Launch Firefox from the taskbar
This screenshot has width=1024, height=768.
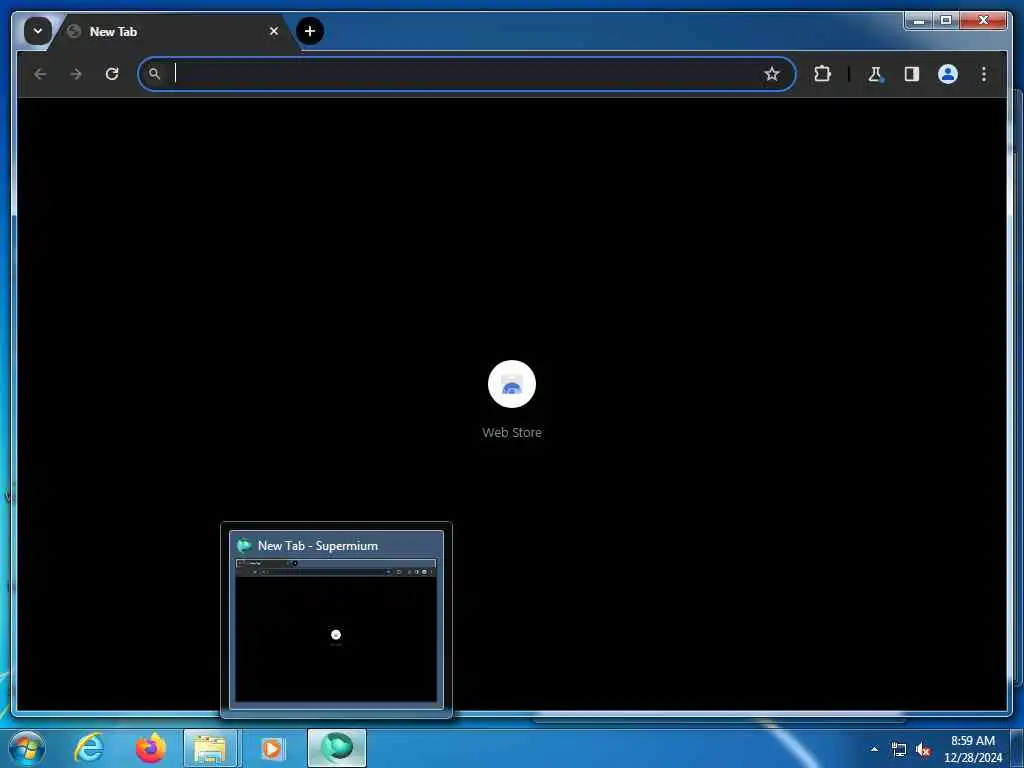point(150,748)
